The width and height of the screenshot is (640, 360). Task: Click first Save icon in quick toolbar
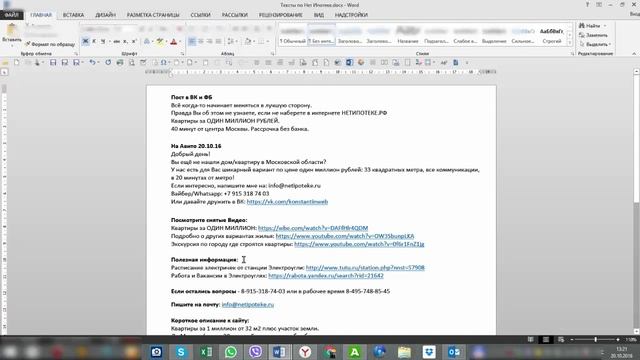click(x=53, y=62)
